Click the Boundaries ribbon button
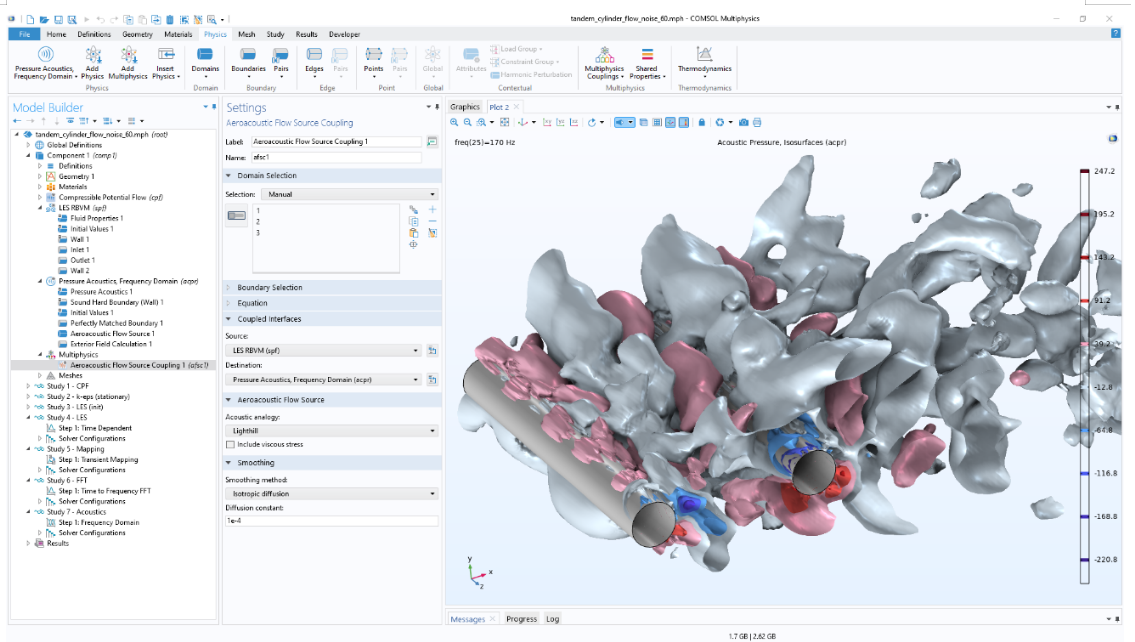Screen dimensions: 1135x642 (248, 63)
